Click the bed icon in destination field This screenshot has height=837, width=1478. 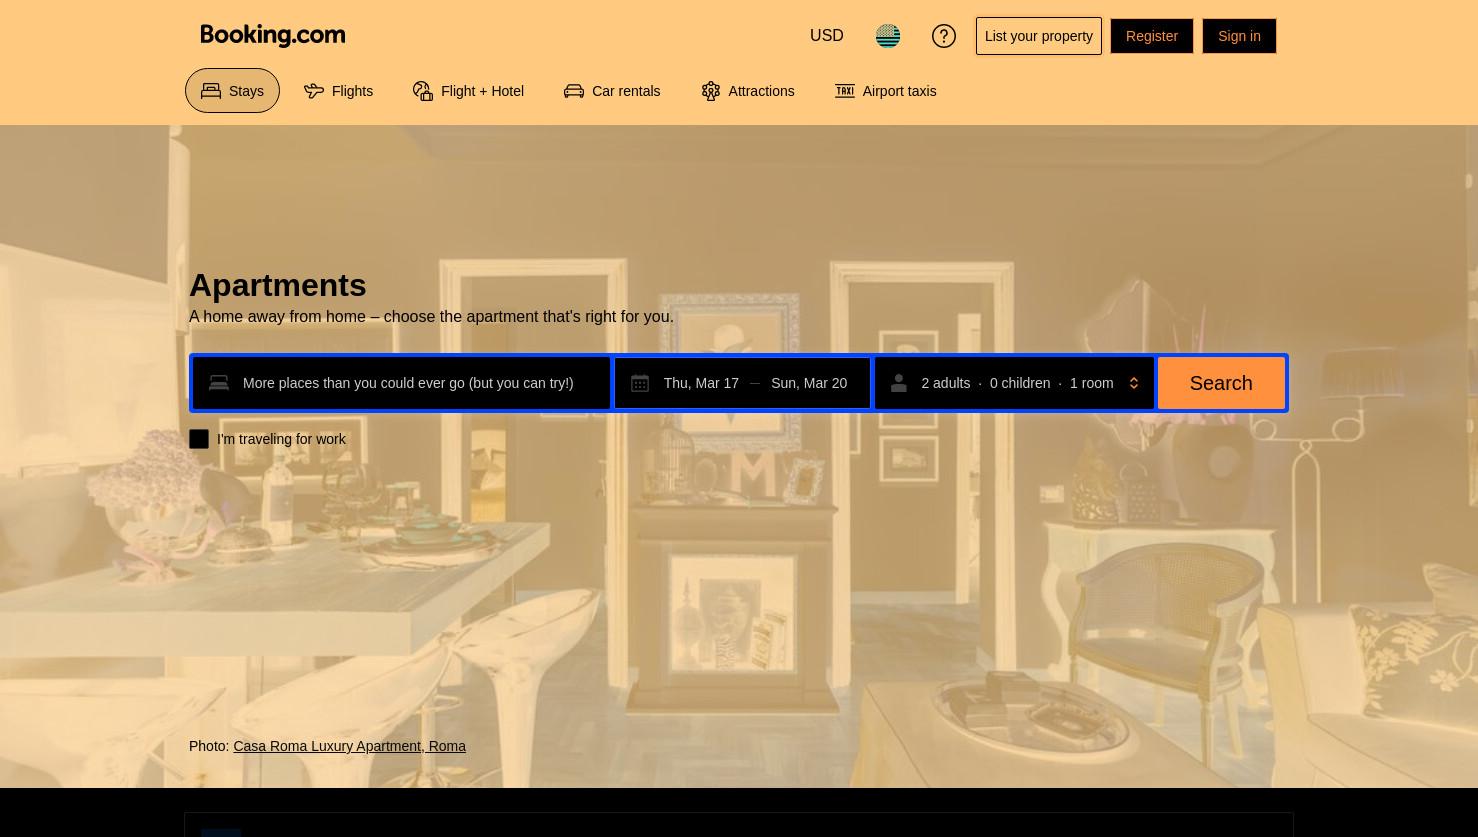(x=219, y=383)
